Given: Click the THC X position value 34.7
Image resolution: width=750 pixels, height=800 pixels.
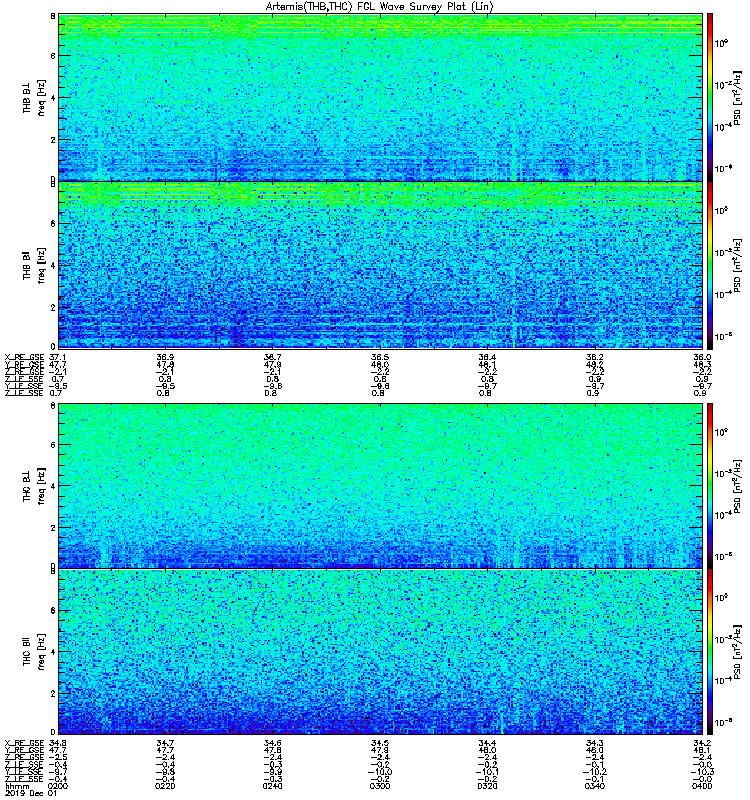Looking at the screenshot, I should [164, 743].
